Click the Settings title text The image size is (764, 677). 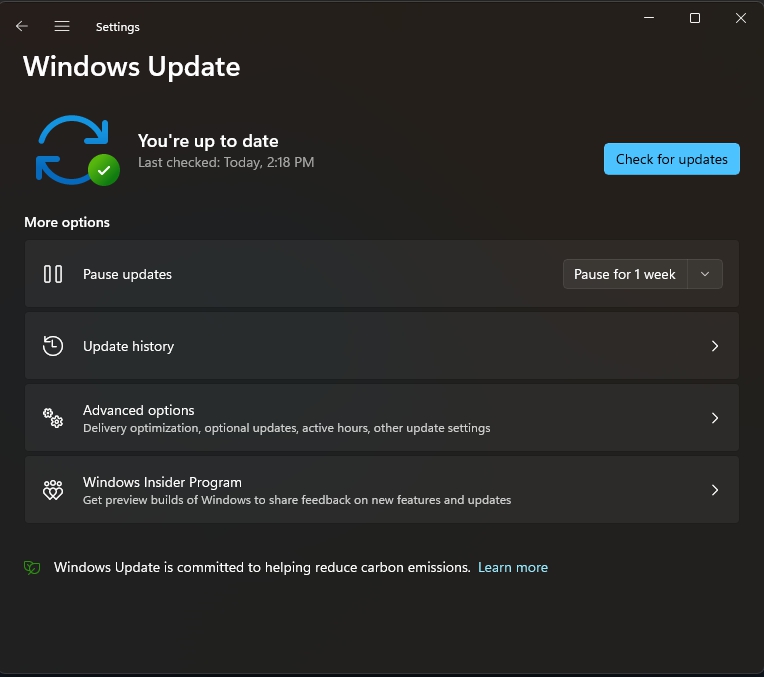pyautogui.click(x=117, y=27)
